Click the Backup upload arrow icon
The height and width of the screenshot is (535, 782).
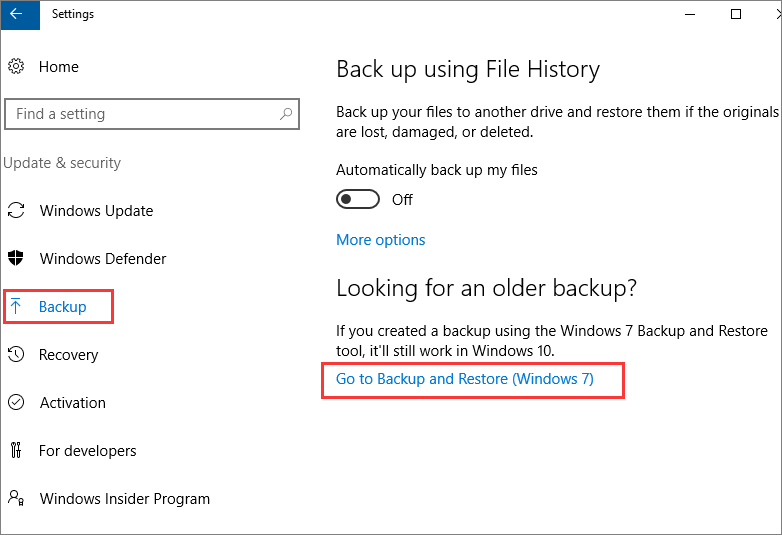click(16, 307)
